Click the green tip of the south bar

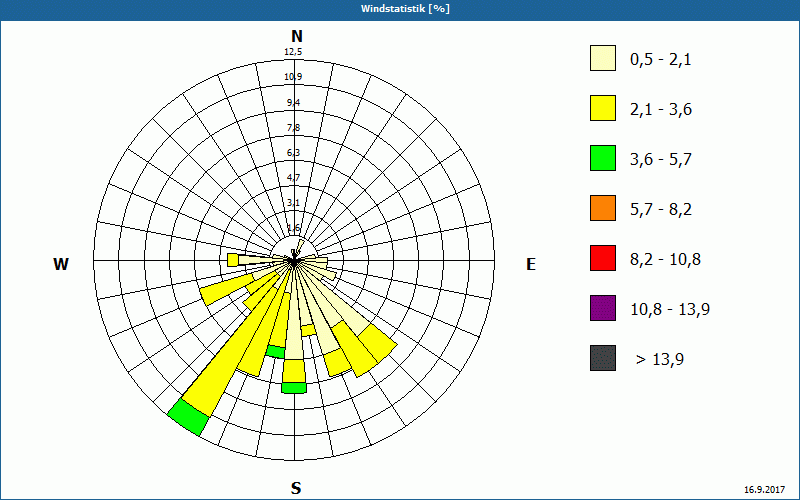tap(294, 388)
